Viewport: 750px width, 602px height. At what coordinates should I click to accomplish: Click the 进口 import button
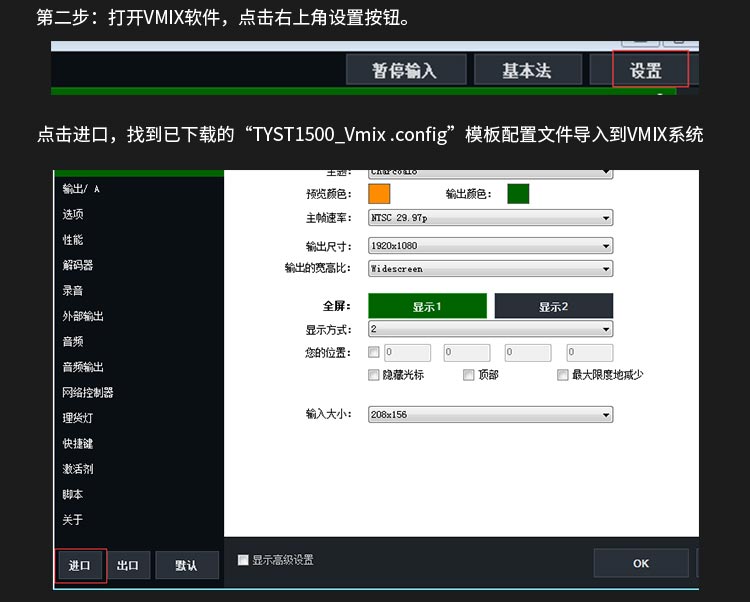(80, 566)
